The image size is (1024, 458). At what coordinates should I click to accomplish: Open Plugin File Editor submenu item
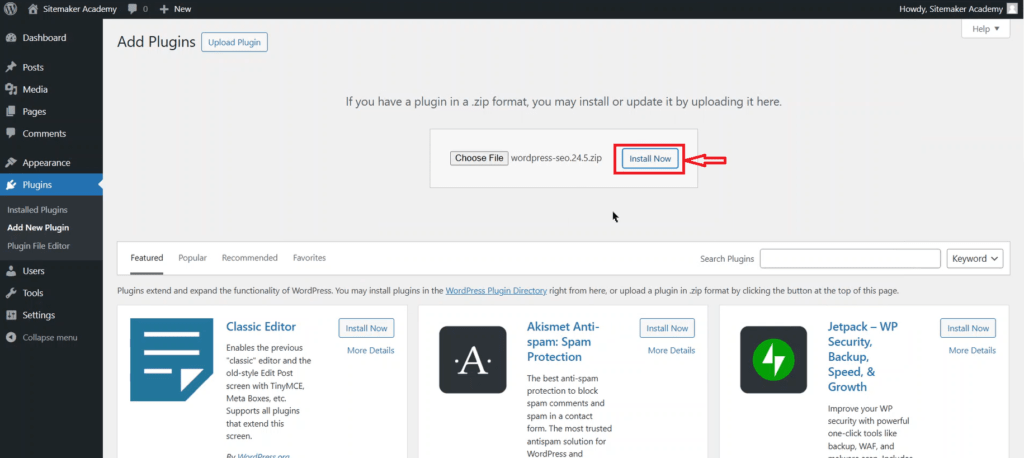point(39,246)
